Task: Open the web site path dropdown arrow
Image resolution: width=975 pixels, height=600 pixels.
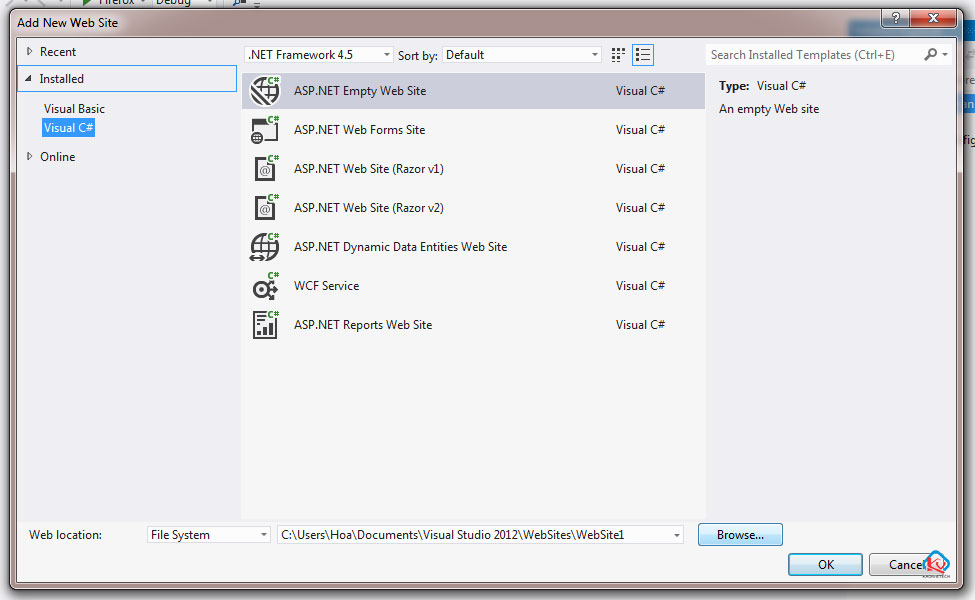Action: pyautogui.click(x=677, y=535)
